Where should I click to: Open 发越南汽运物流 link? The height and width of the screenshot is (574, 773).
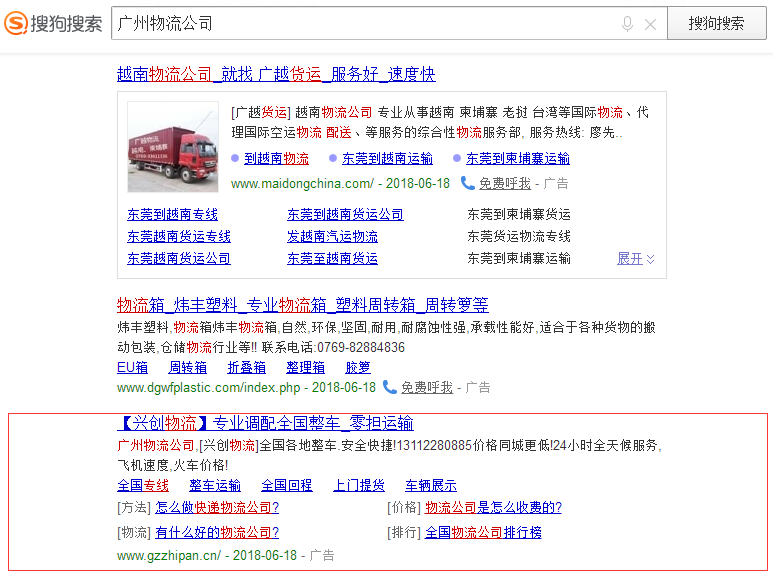[x=332, y=237]
